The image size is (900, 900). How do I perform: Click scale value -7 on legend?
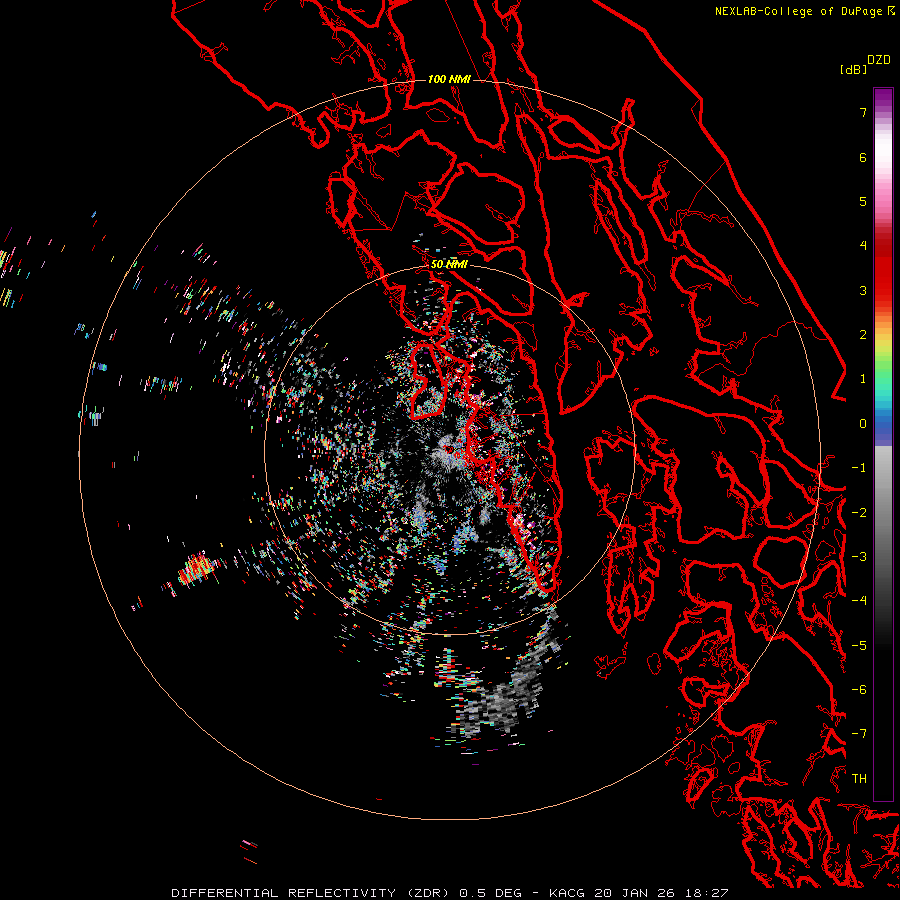[x=859, y=734]
